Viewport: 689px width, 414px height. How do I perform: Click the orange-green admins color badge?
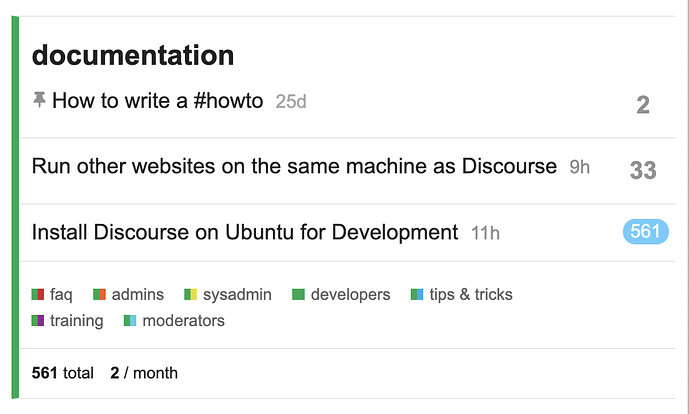(99, 294)
